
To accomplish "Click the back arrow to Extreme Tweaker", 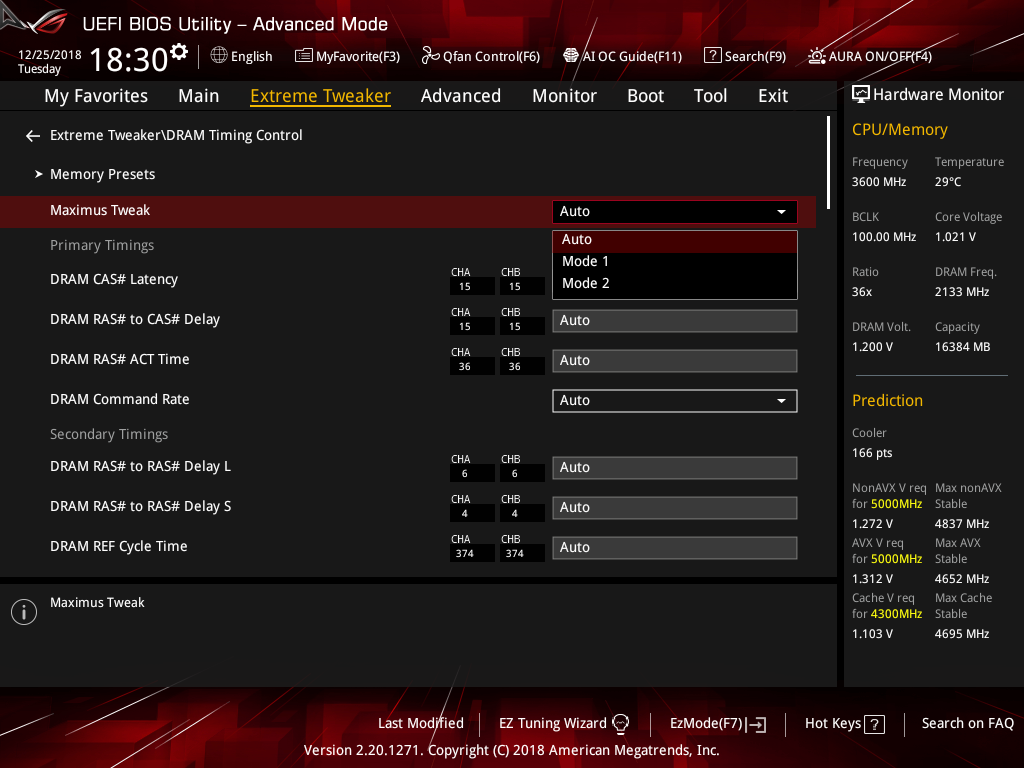I will click(33, 136).
